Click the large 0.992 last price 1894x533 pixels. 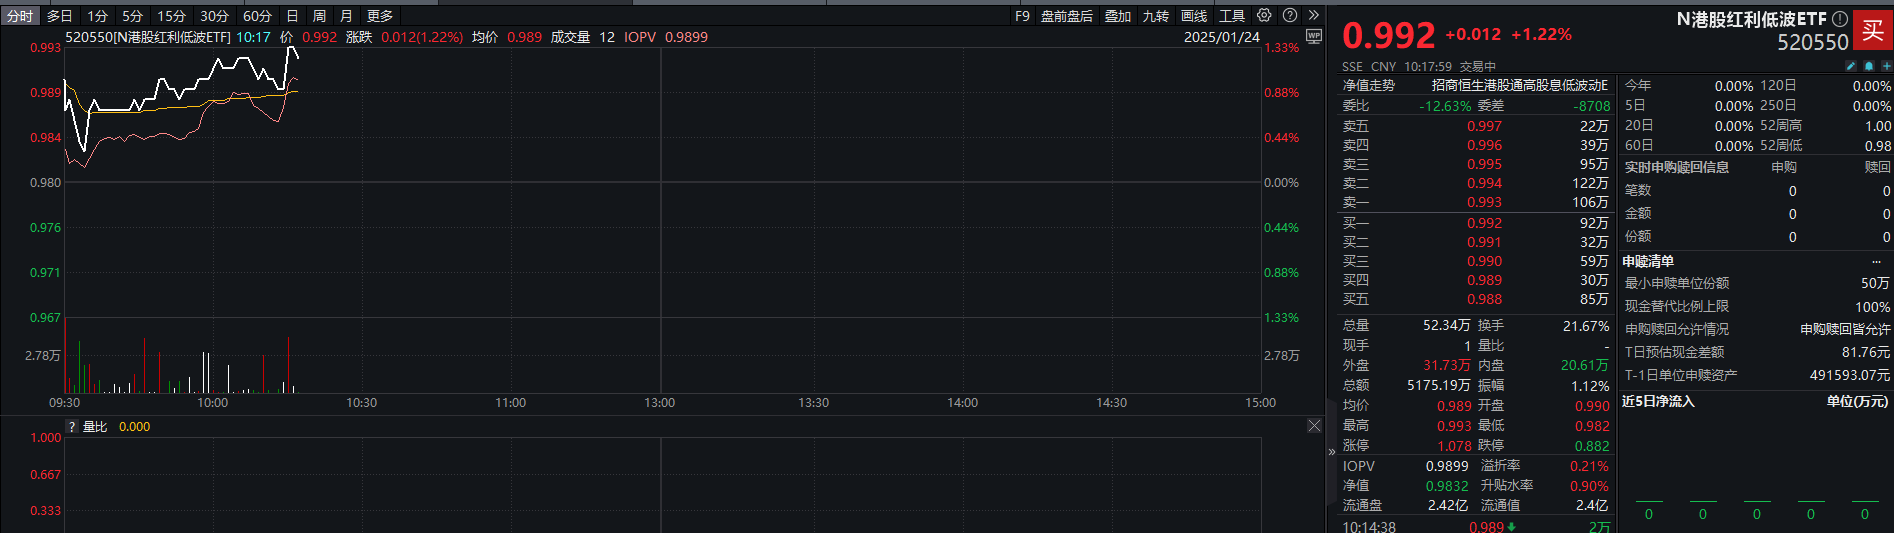coord(1388,35)
